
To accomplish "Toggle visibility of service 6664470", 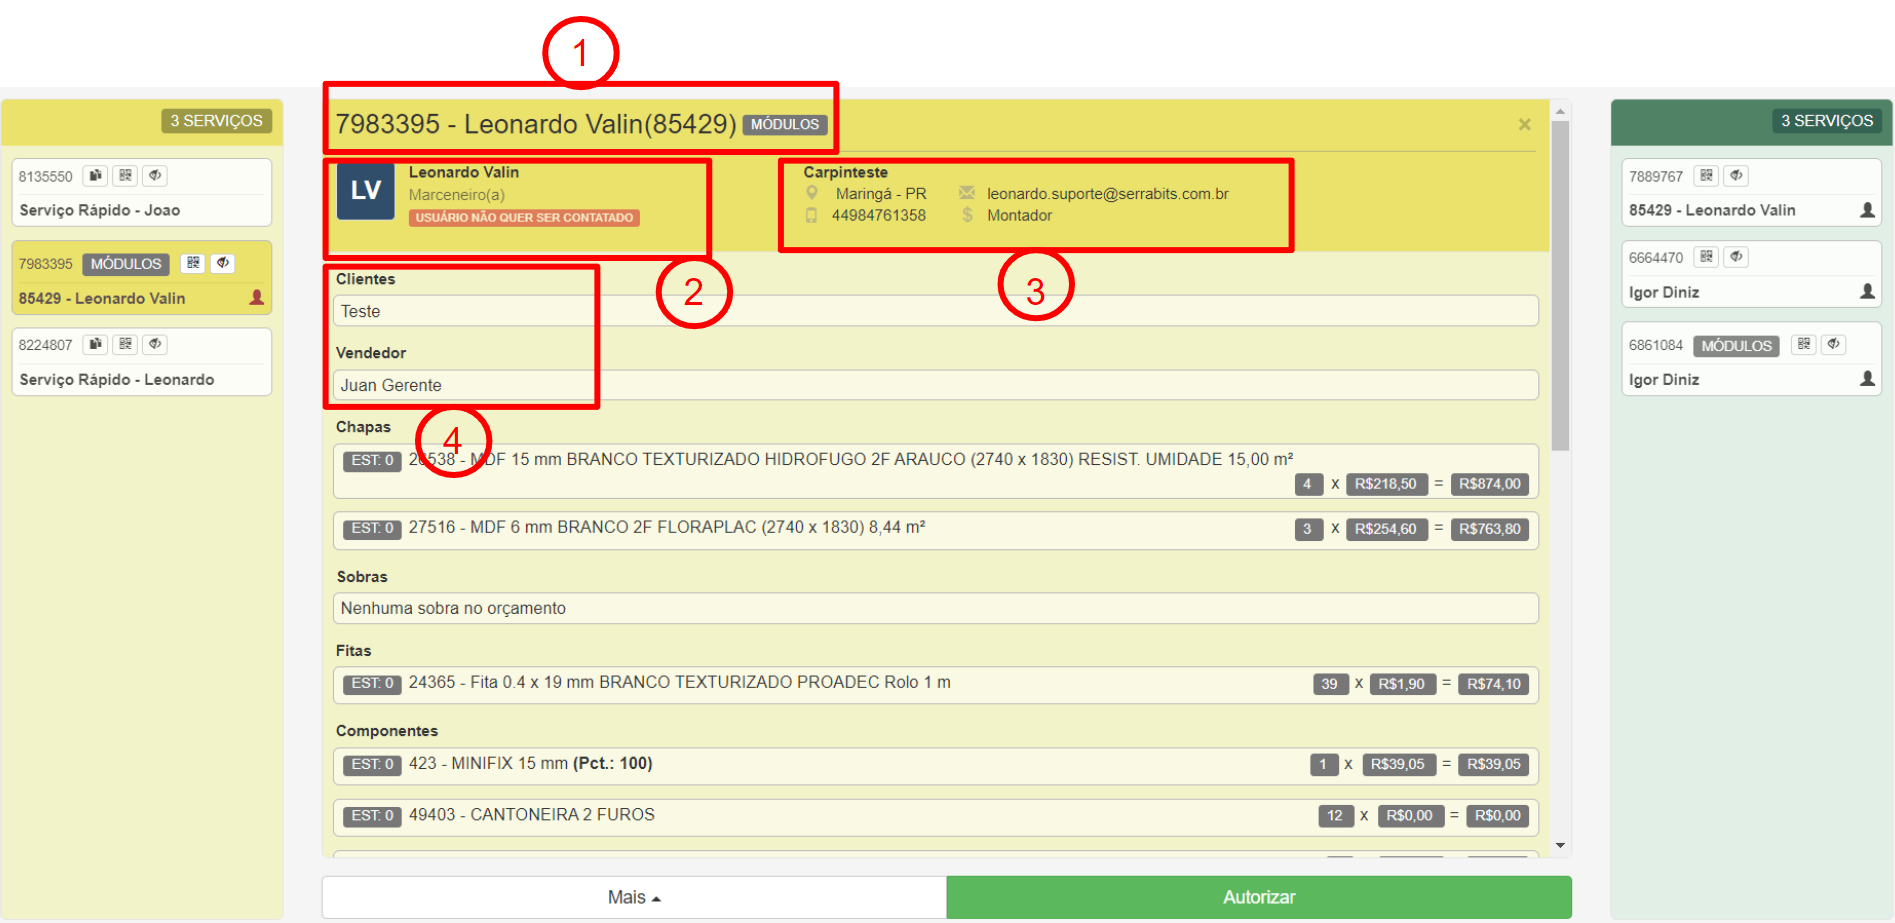I will tap(1737, 257).
